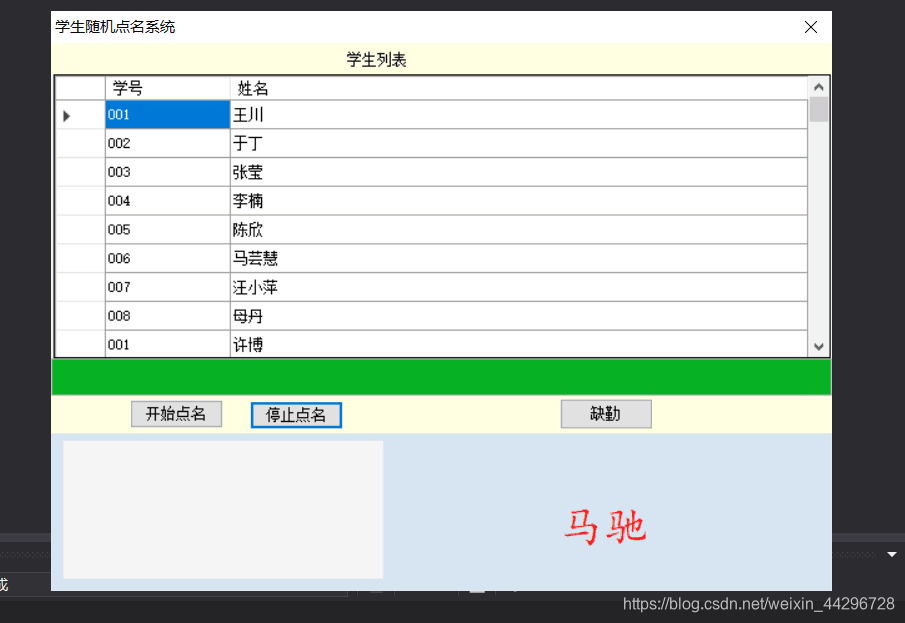Click the green progress bar

tap(440, 377)
